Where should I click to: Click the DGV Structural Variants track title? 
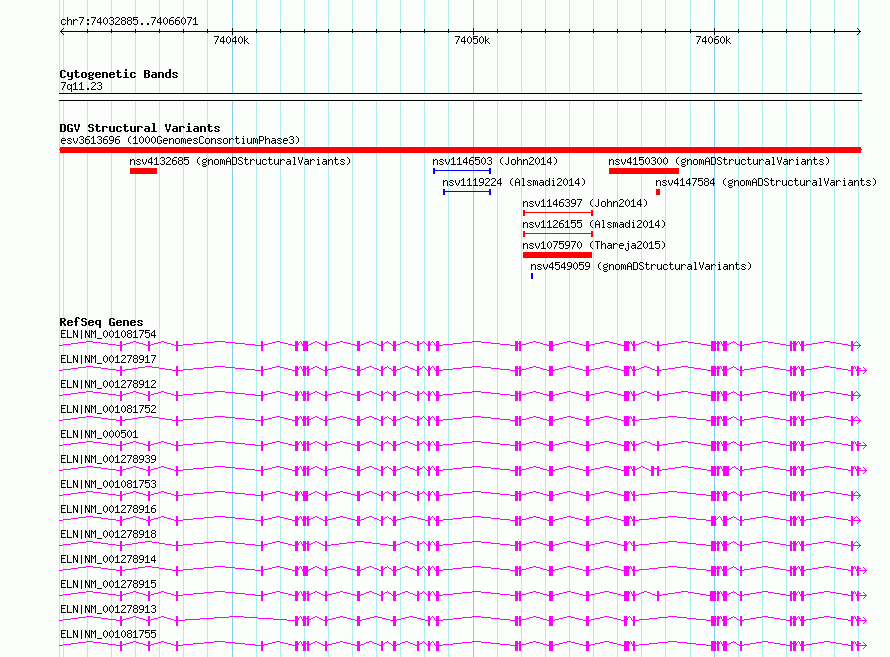tap(140, 128)
